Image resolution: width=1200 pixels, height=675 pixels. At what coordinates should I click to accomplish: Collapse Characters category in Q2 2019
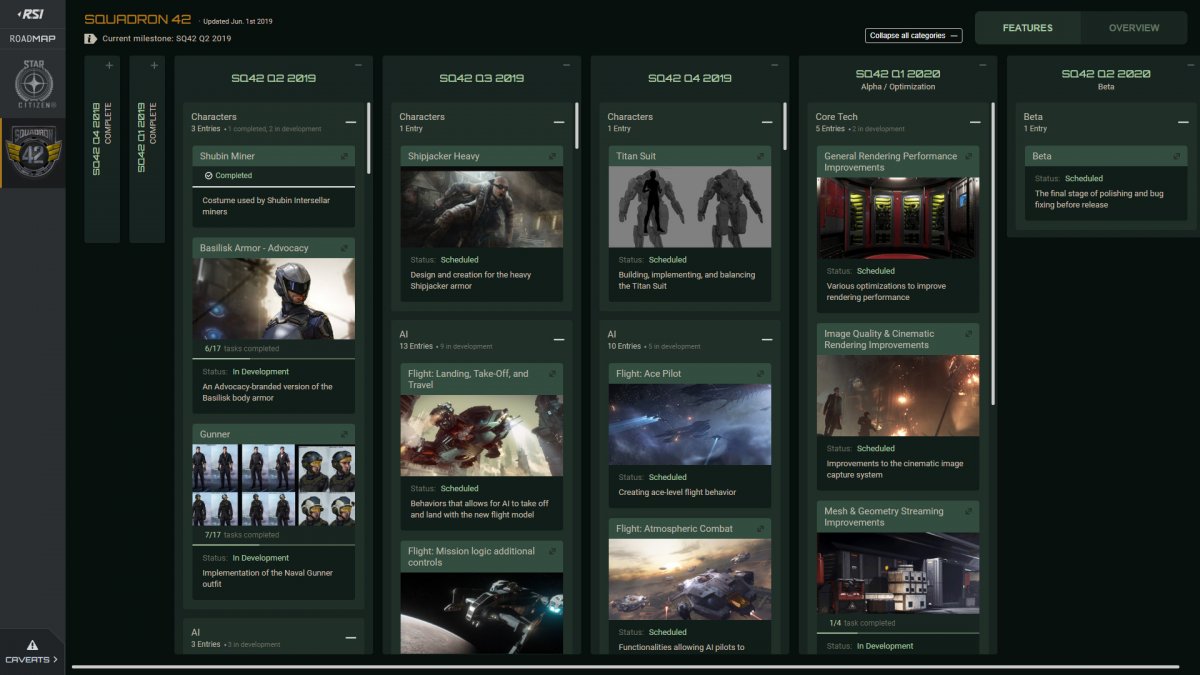tap(350, 122)
